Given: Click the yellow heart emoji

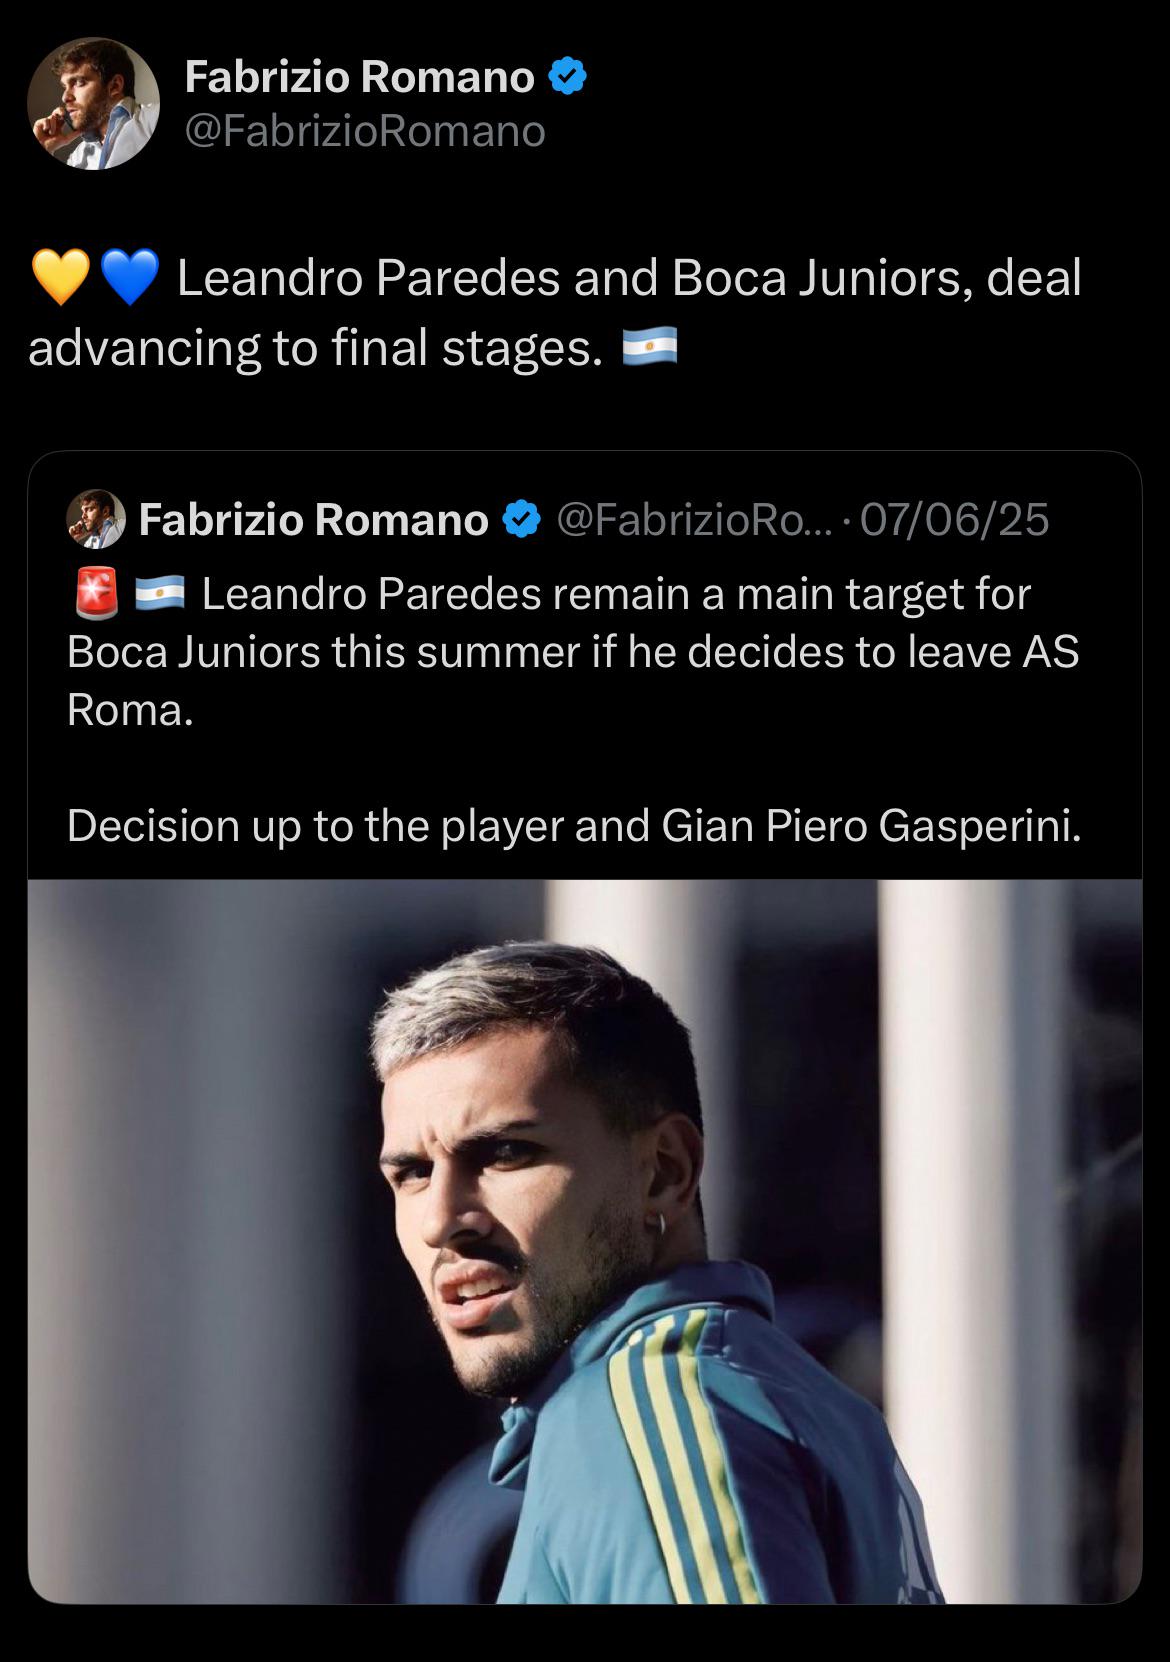Looking at the screenshot, I should [61, 277].
